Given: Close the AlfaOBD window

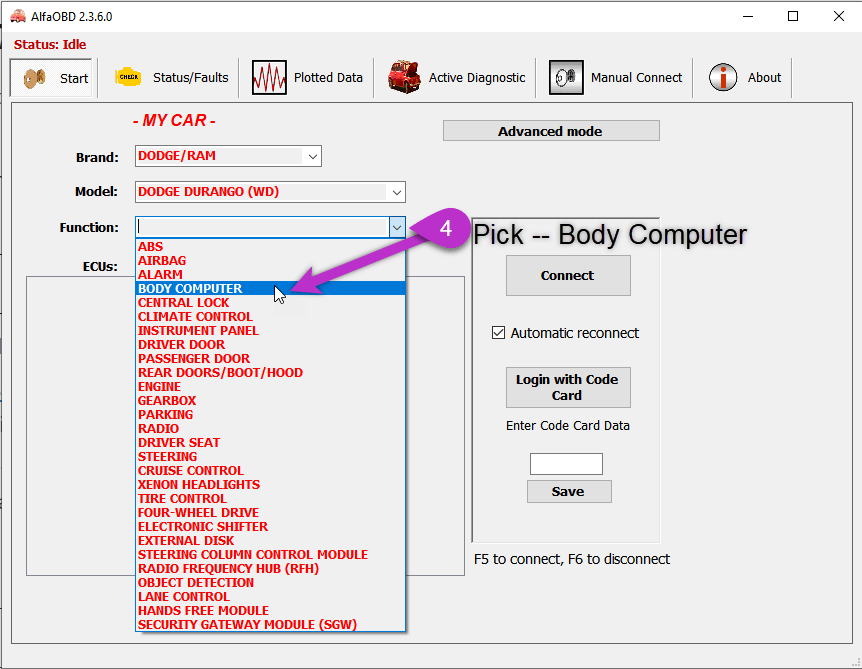Looking at the screenshot, I should (x=839, y=16).
